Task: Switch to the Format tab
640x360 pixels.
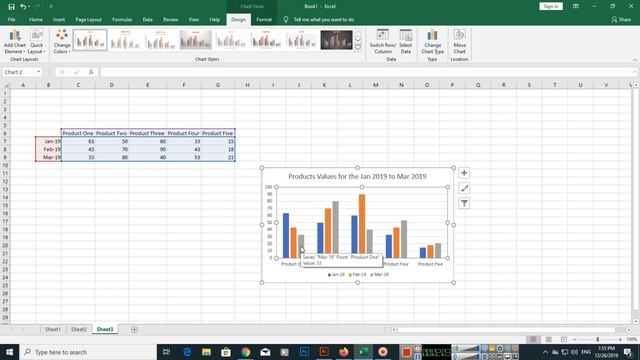Action: (x=264, y=20)
